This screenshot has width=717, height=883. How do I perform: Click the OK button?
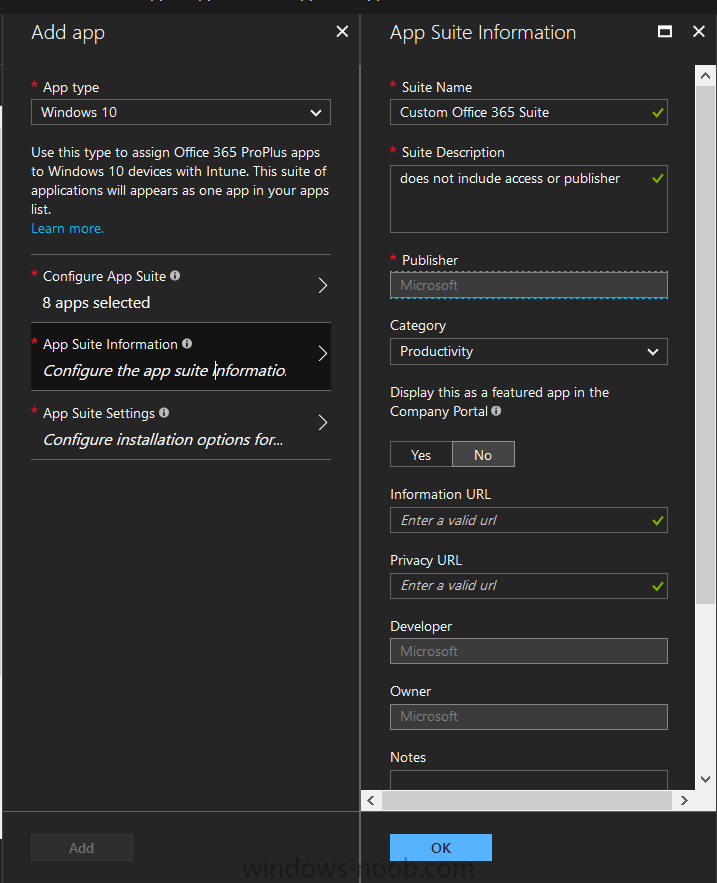(x=440, y=848)
